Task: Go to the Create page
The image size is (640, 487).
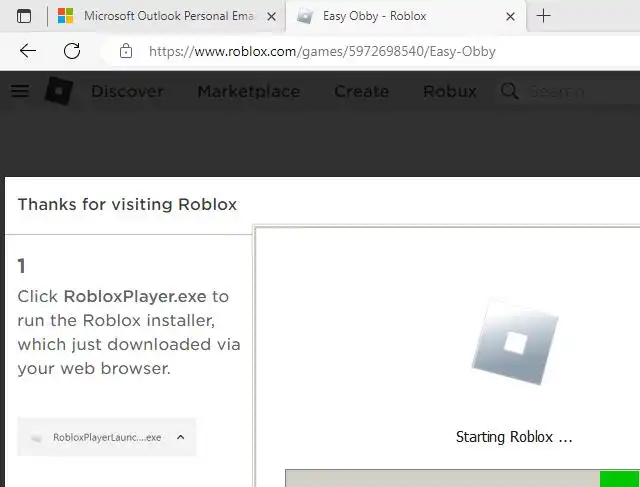Action: pyautogui.click(x=361, y=91)
